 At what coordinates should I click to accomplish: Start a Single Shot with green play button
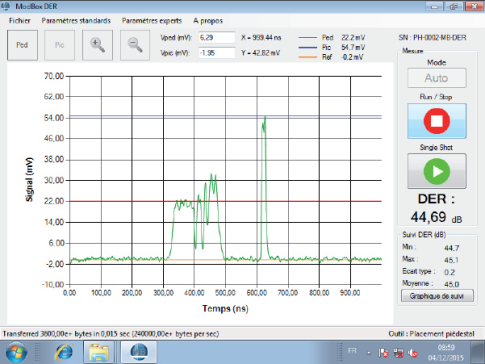[437, 171]
